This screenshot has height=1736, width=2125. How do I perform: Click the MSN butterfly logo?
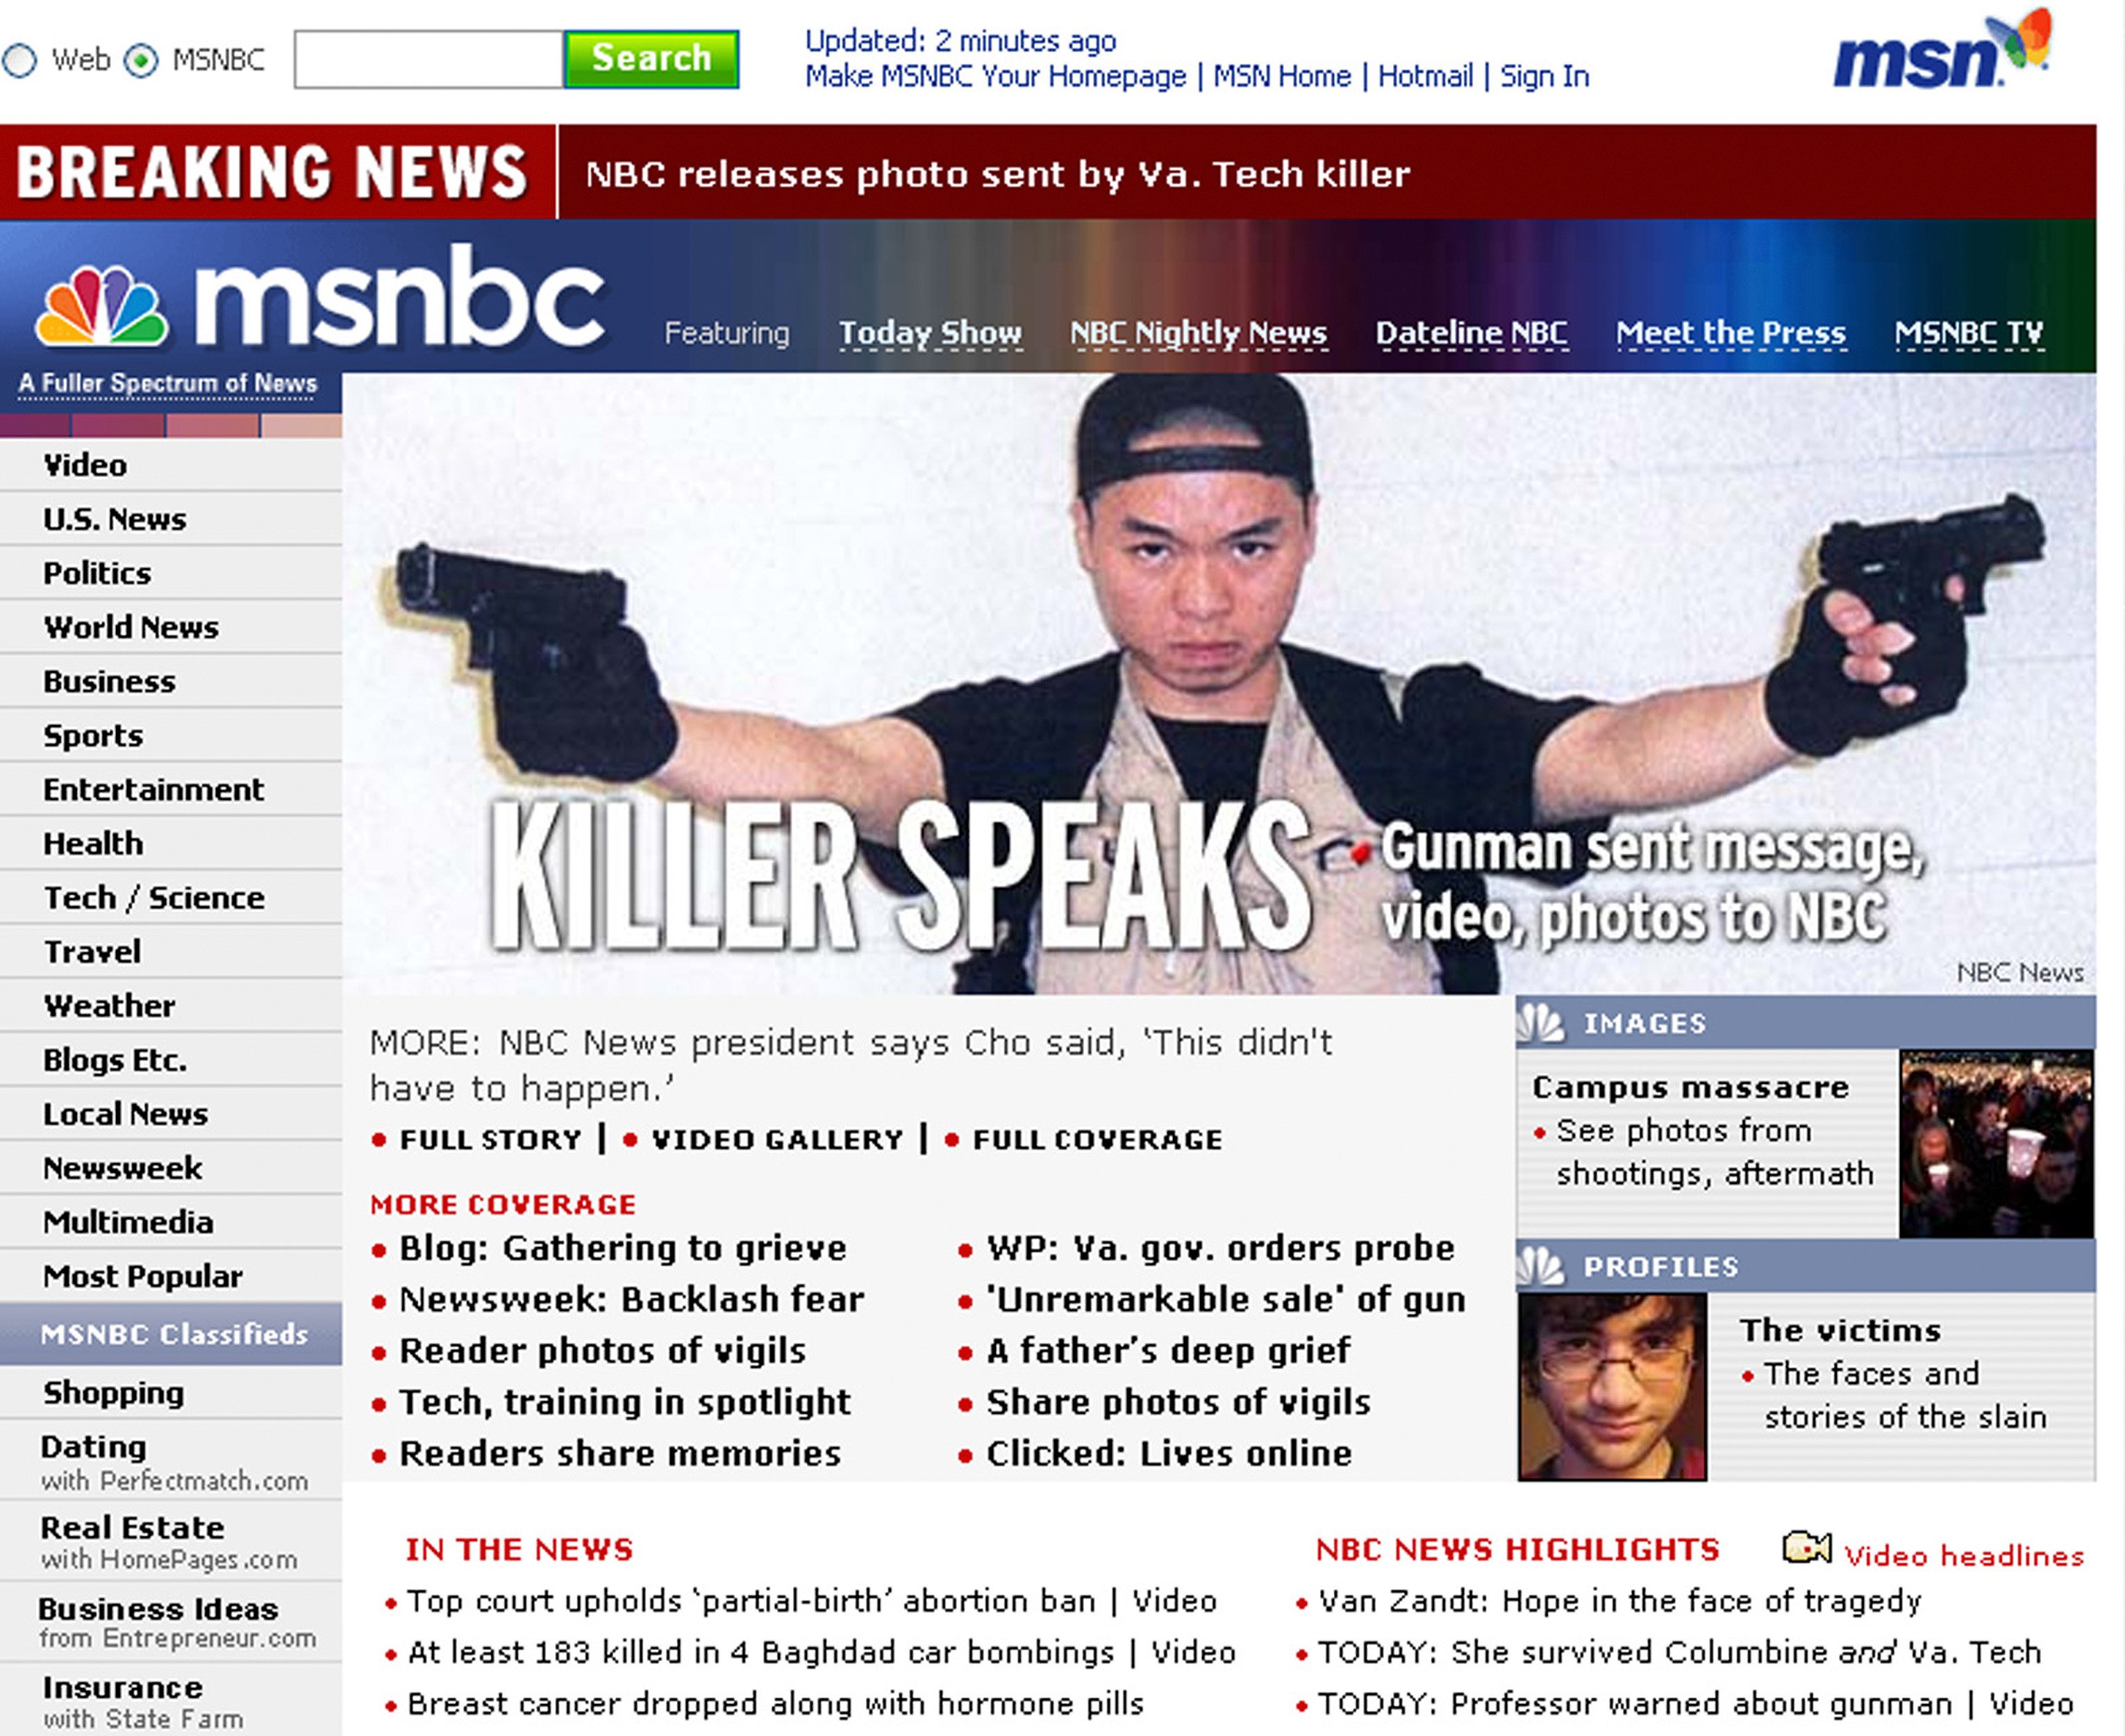[1942, 50]
